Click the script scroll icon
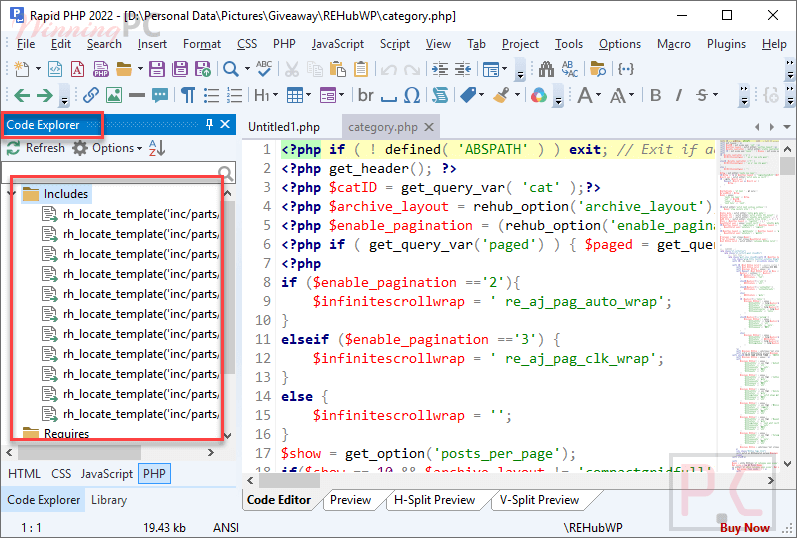 point(440,95)
